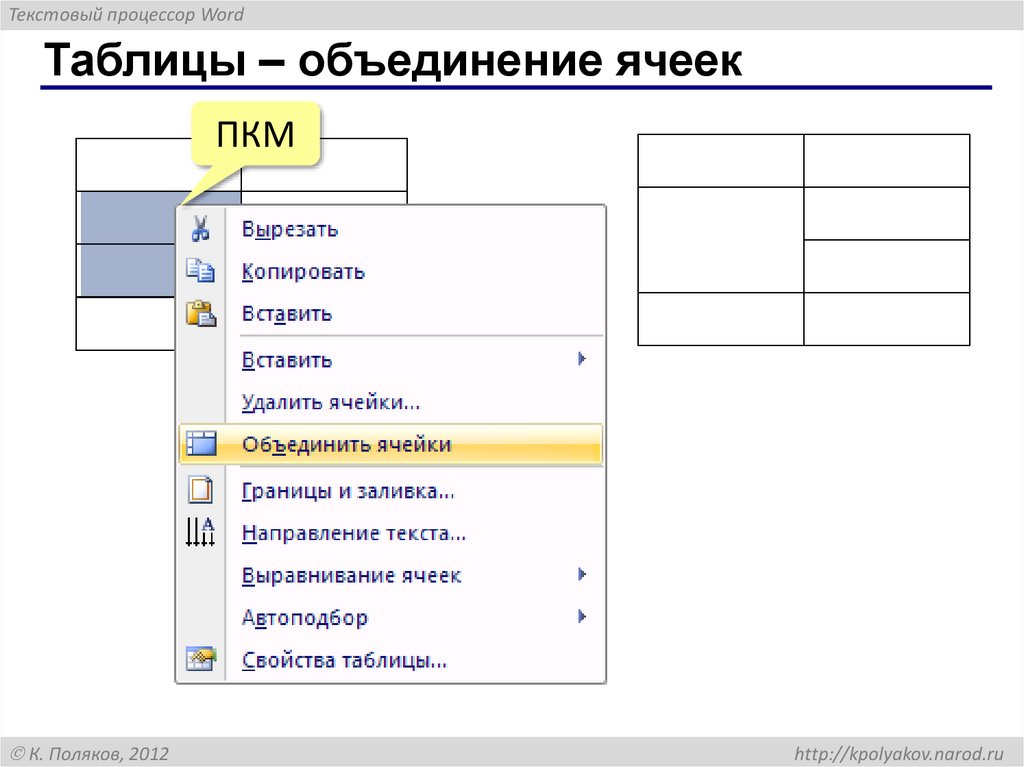Choose Объединить ячейки from the context menu
Screen dimensions: 1024x767
[x=346, y=443]
